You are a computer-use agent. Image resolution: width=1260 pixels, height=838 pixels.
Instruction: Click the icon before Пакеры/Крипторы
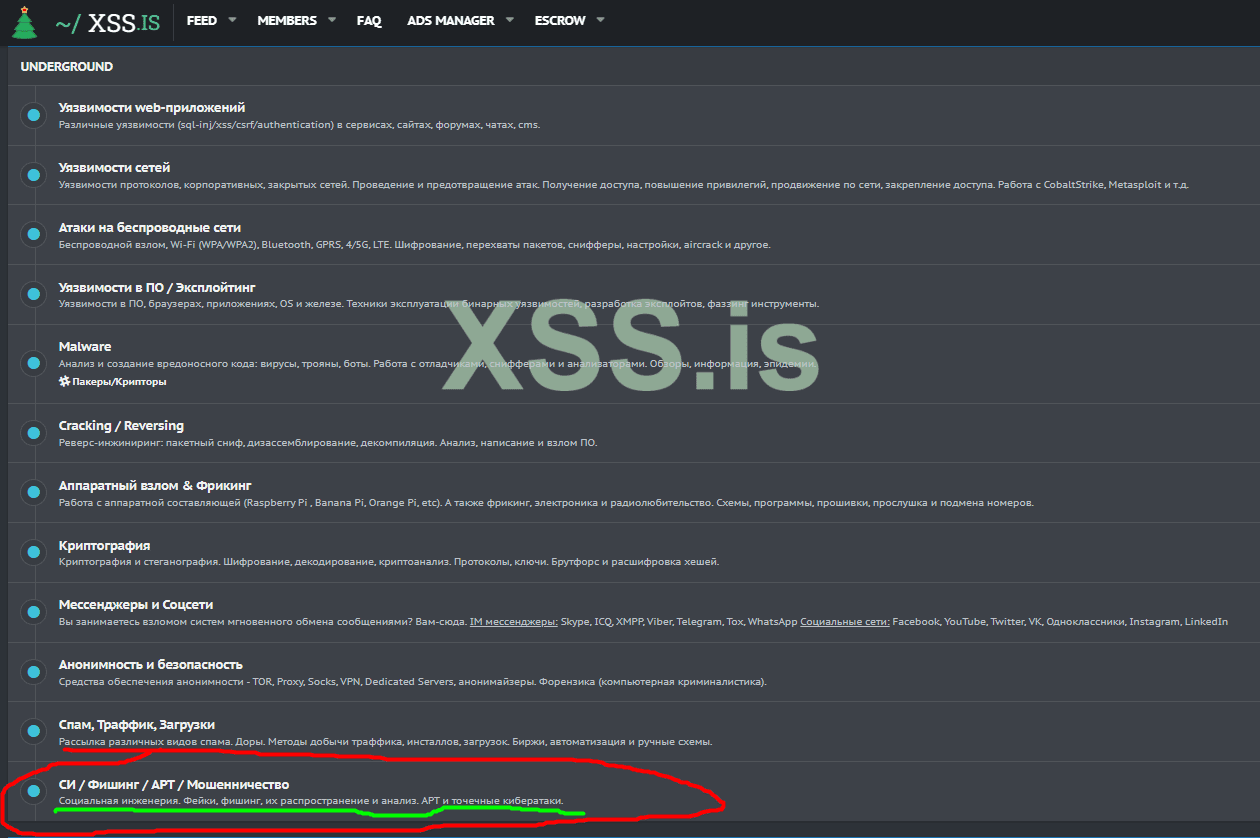coord(65,382)
